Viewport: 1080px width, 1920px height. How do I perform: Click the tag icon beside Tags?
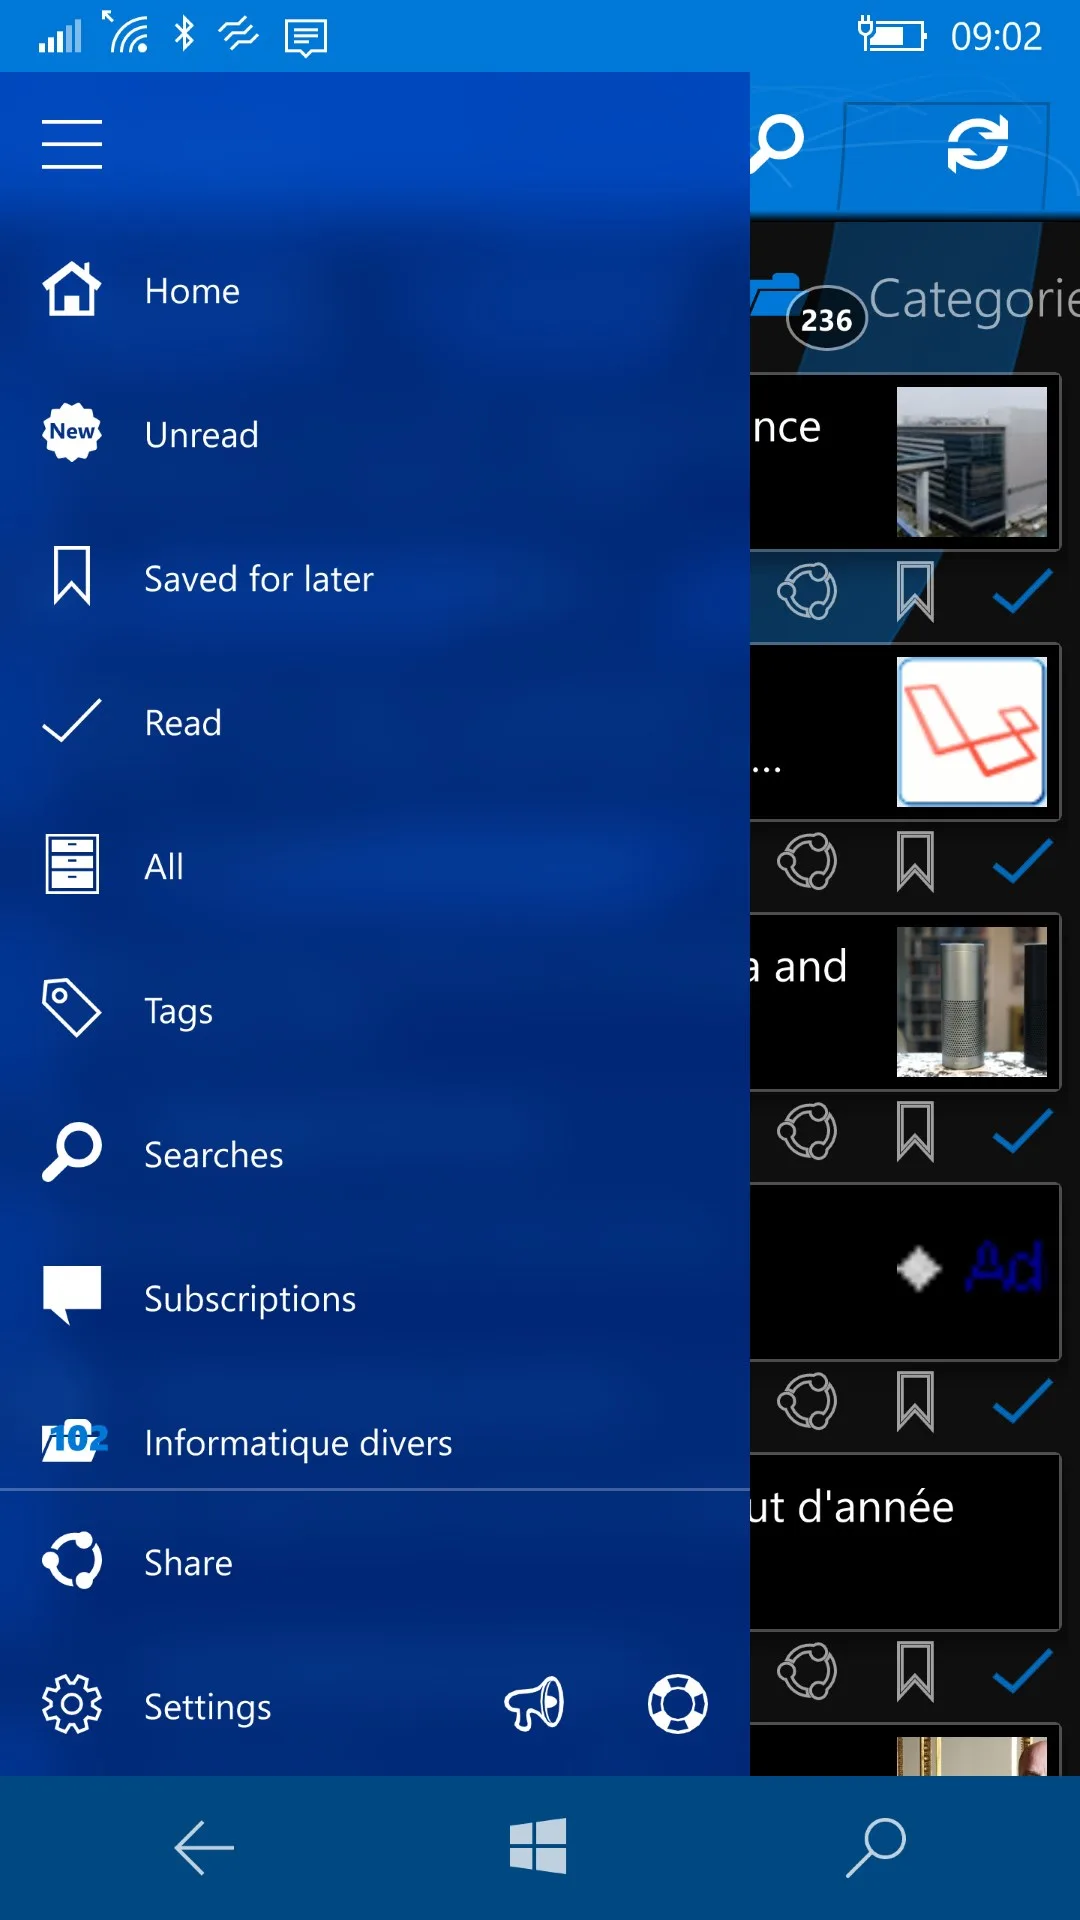click(72, 1008)
